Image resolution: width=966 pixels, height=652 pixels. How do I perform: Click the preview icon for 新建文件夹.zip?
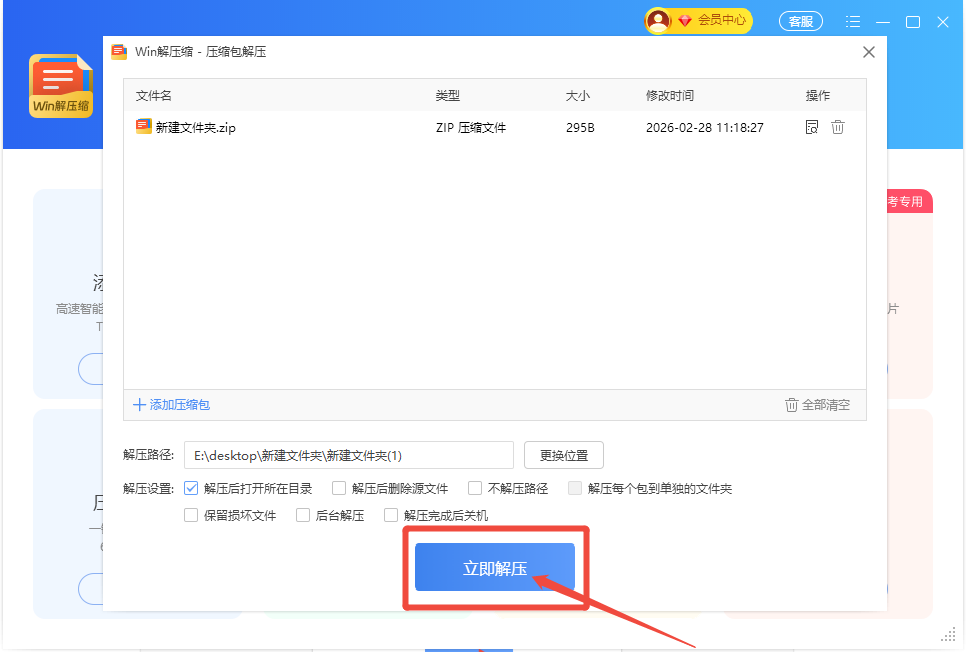tap(812, 127)
